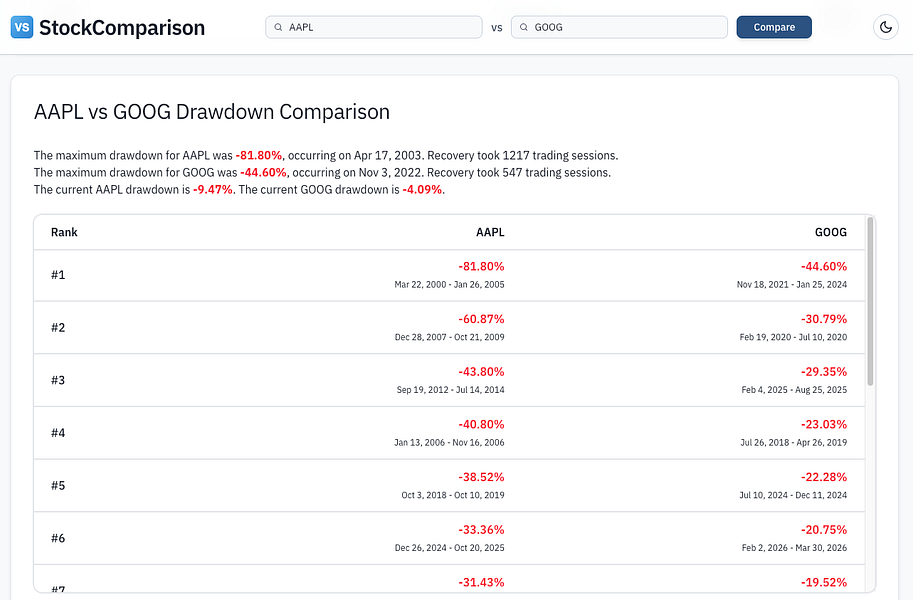913x600 pixels.
Task: Select the GOOG -20.75% value
Action: coord(823,530)
